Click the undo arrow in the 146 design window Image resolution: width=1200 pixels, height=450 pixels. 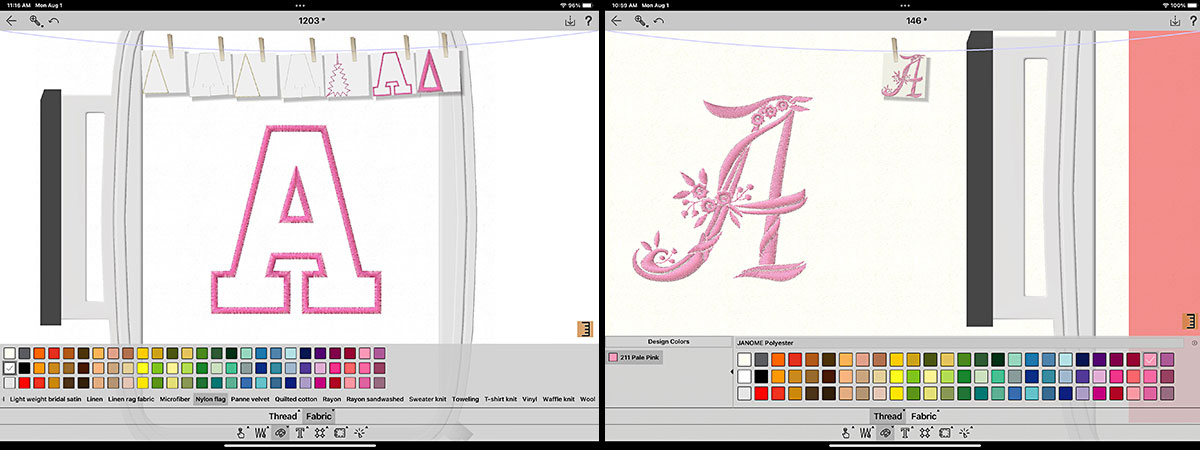pos(661,20)
